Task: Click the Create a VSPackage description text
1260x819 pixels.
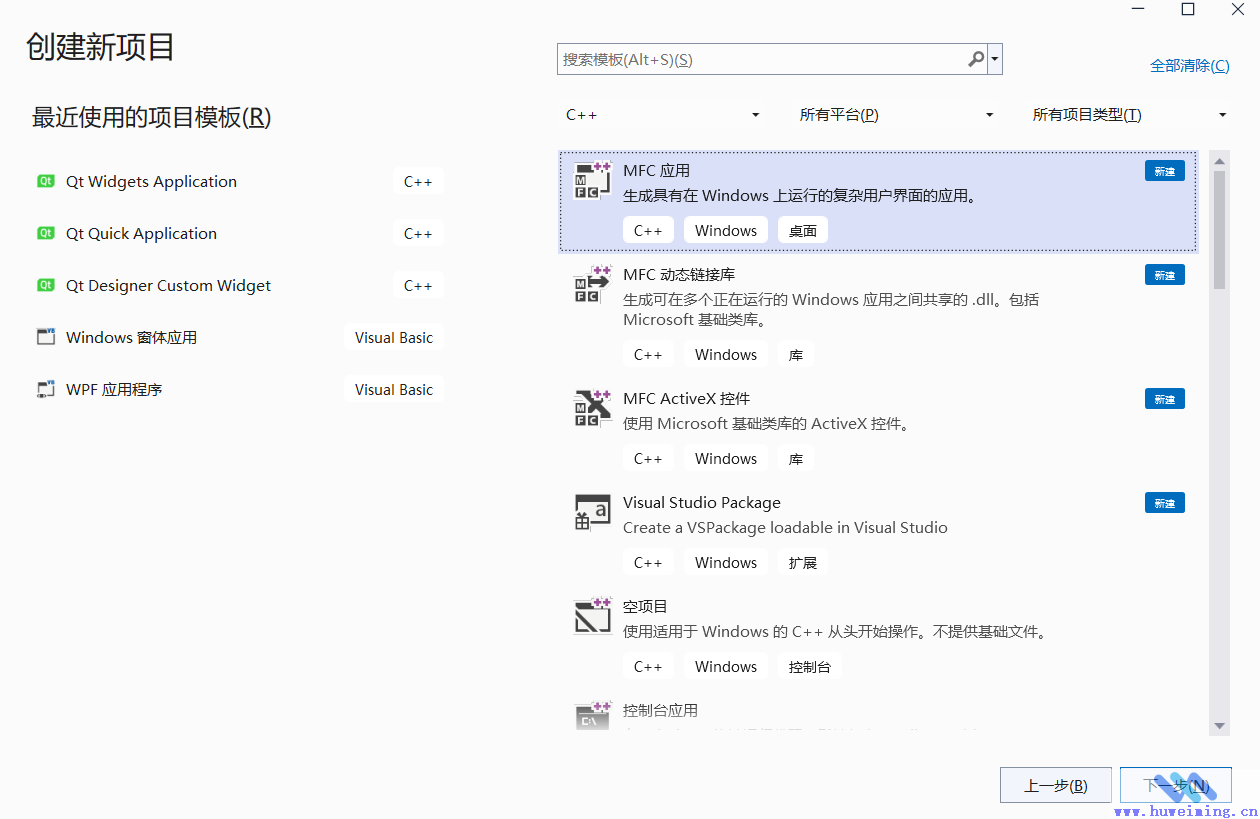Action: 785,527
